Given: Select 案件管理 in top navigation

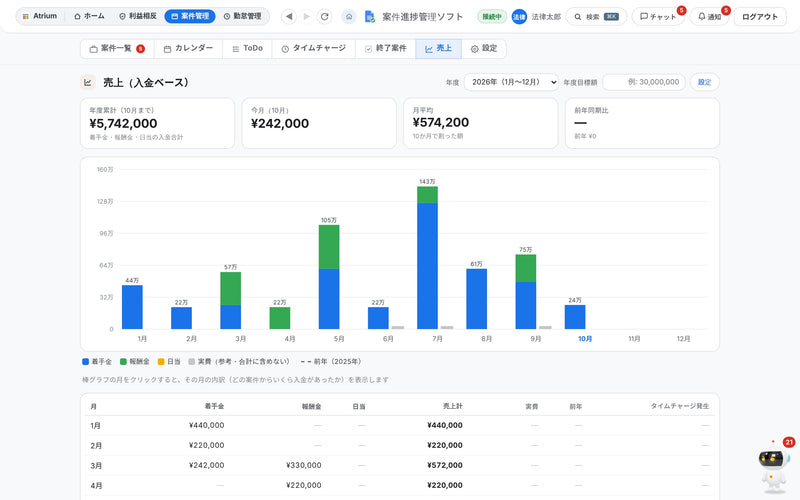Looking at the screenshot, I should 190,16.
